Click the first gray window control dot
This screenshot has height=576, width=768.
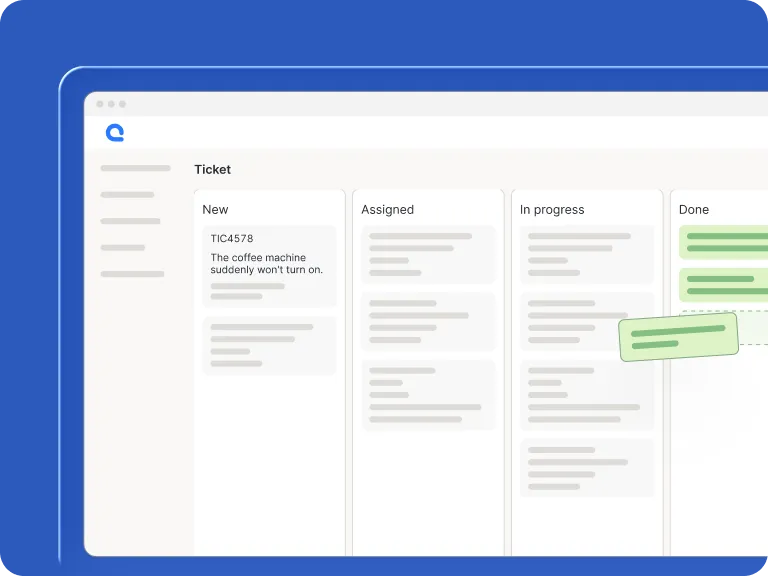pos(100,104)
